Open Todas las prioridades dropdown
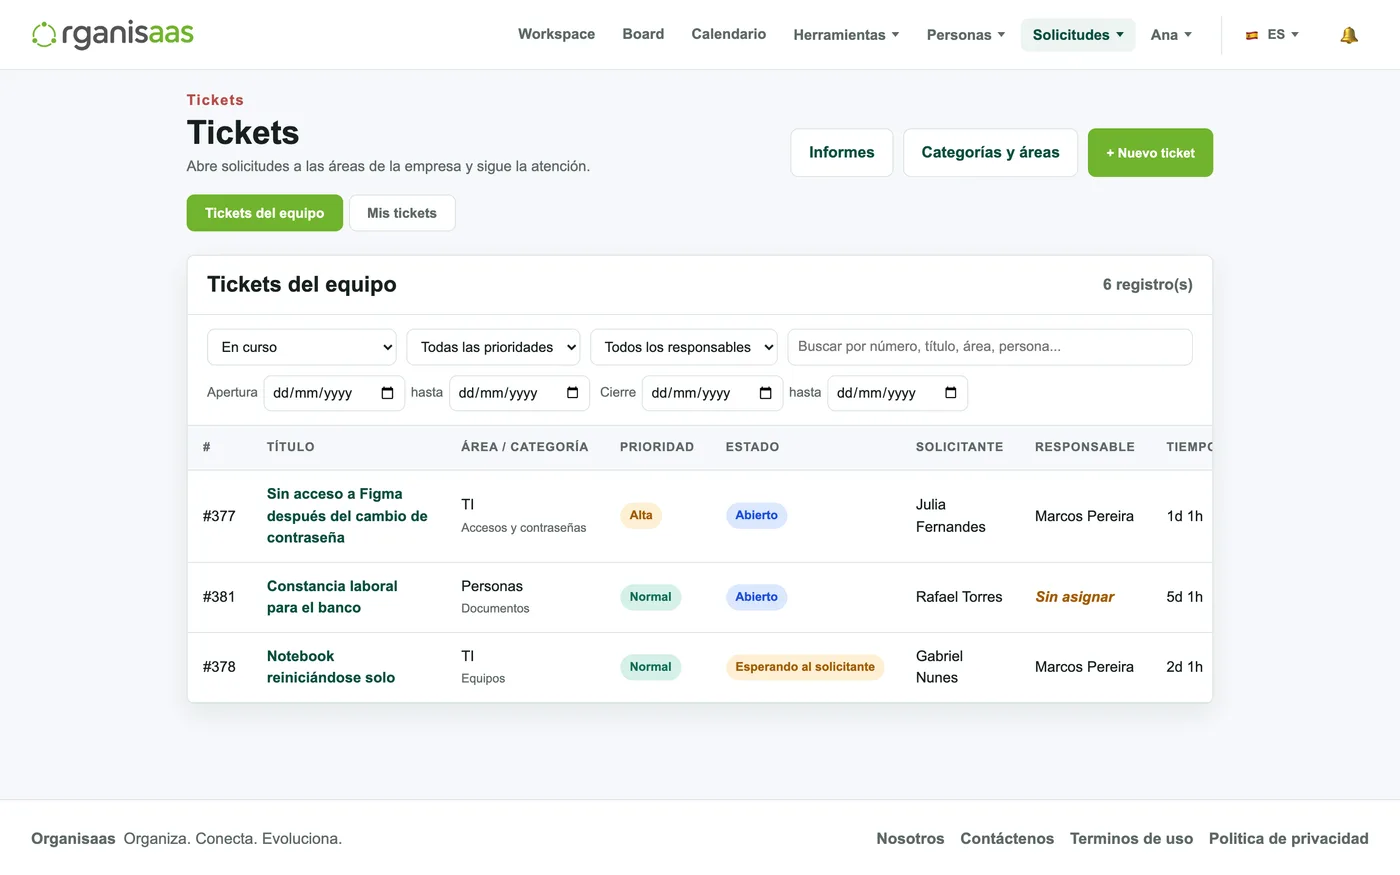Screen dimensions: 1400x875 tap(493, 347)
